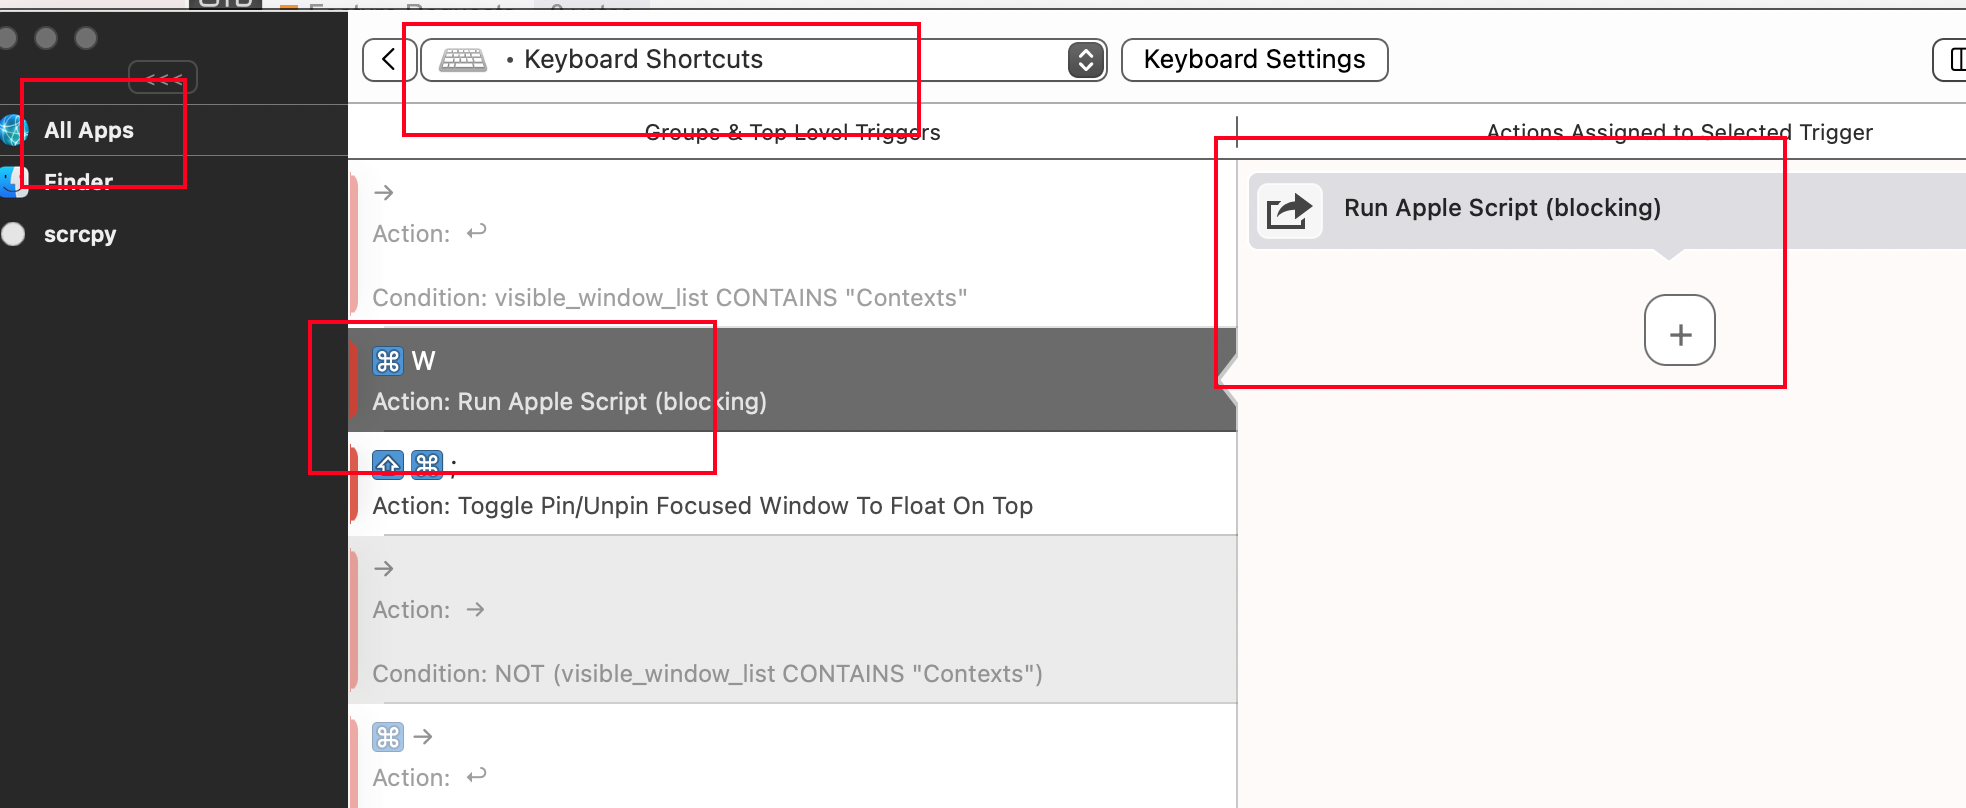This screenshot has height=808, width=1966.
Task: Select trigger with condition CONTAINS "Contexts"
Action: [792, 244]
